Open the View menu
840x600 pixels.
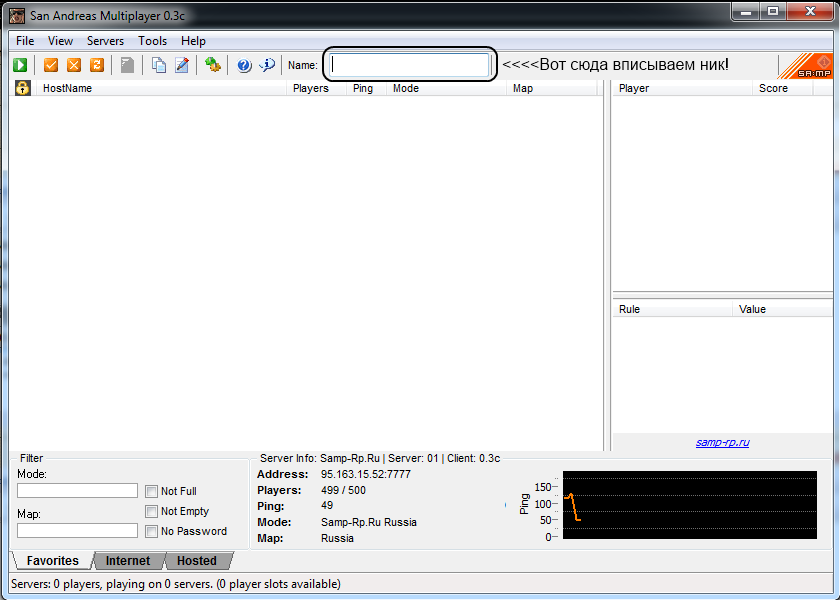(60, 41)
